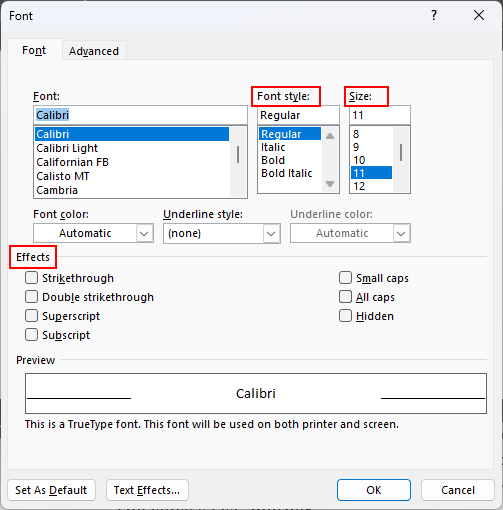Select font size 10
Viewport: 503px width, 510px height.
pos(371,160)
